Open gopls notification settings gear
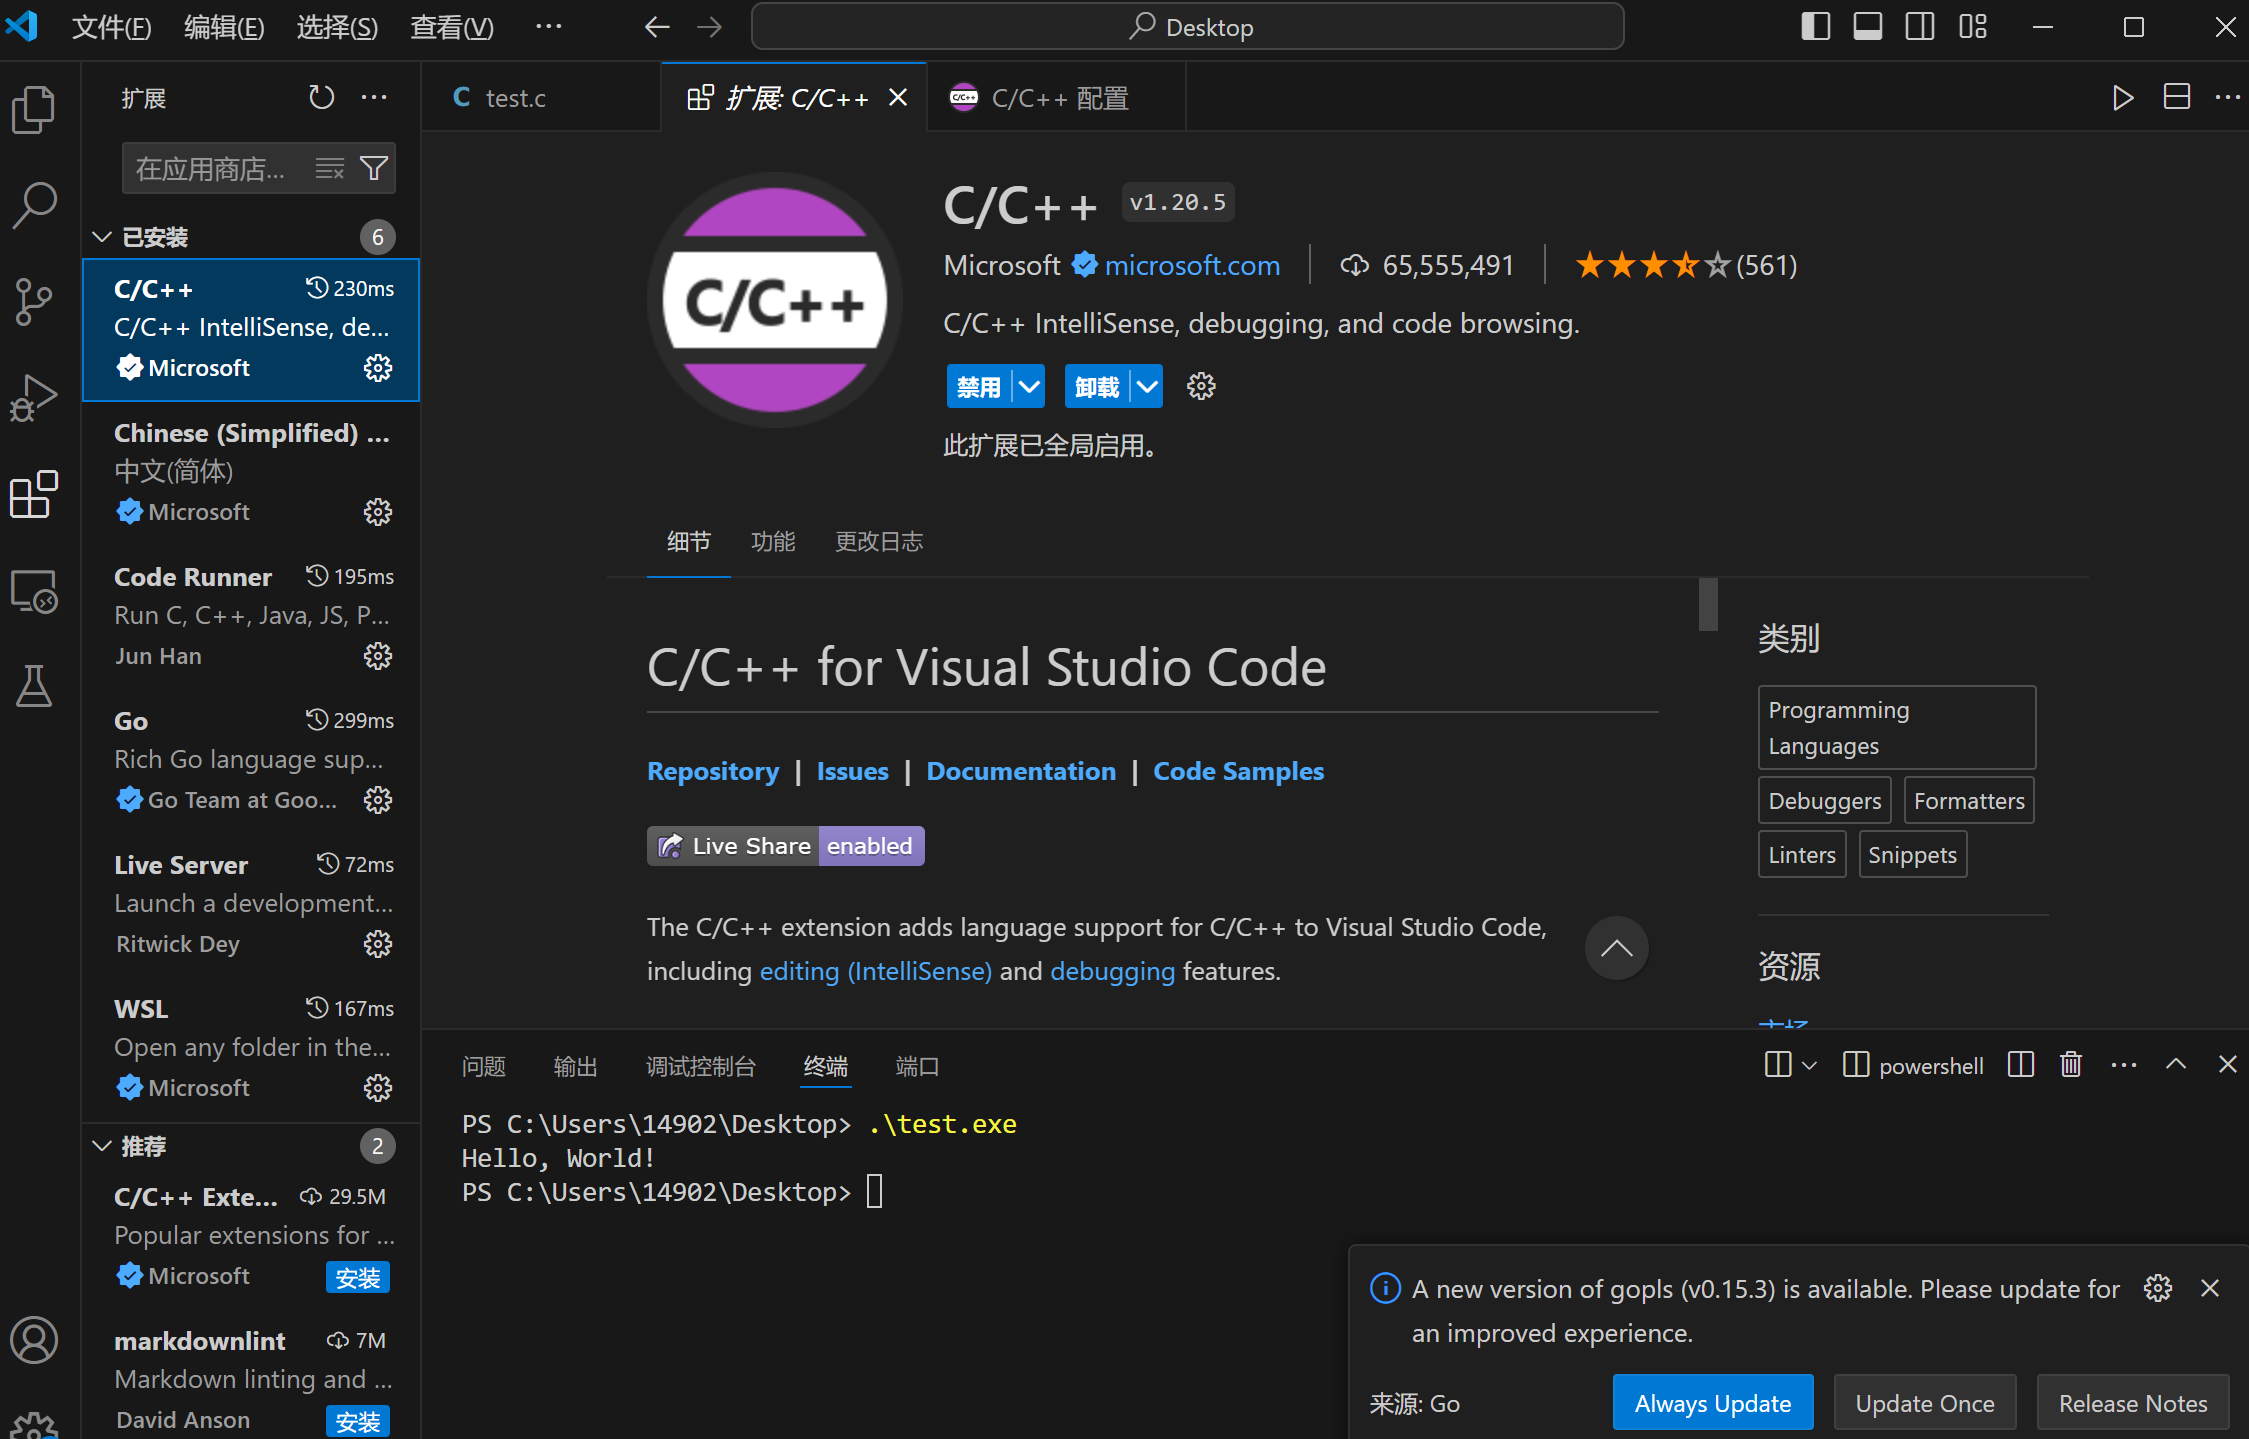Image resolution: width=2249 pixels, height=1439 pixels. click(2158, 1288)
